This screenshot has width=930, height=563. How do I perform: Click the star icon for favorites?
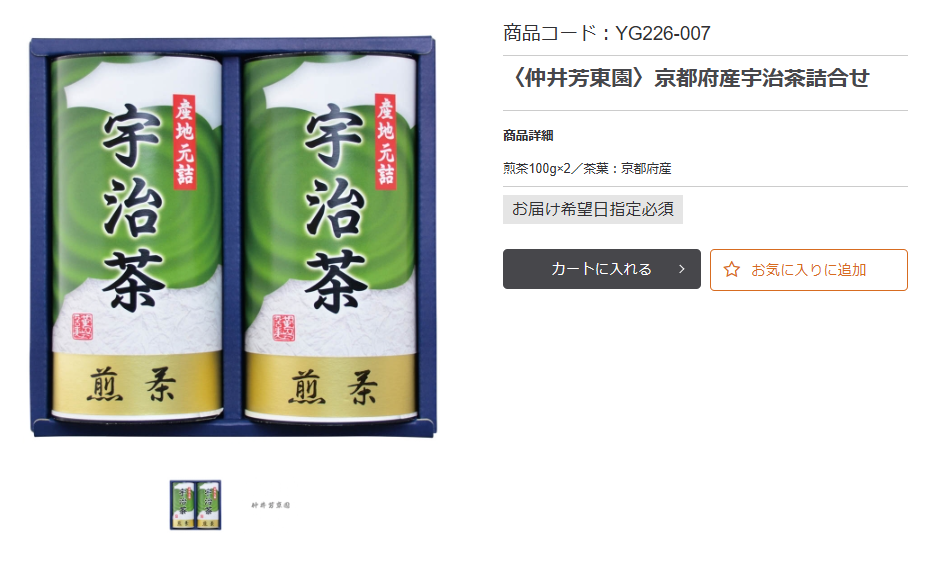(732, 270)
